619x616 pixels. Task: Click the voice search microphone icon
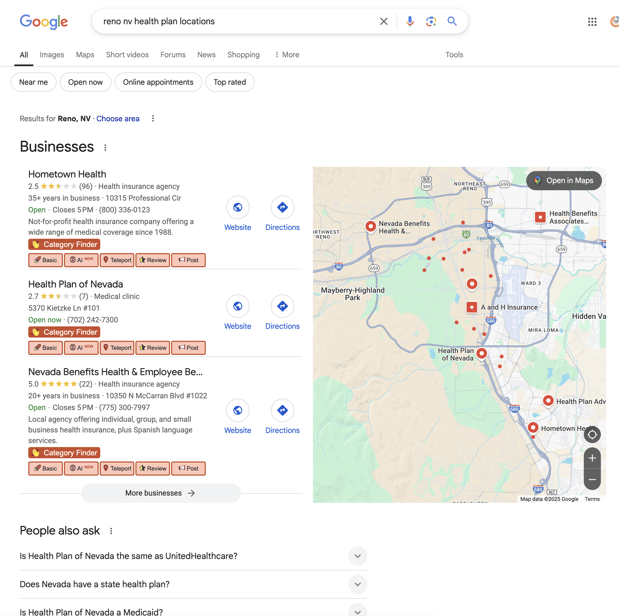(x=409, y=21)
